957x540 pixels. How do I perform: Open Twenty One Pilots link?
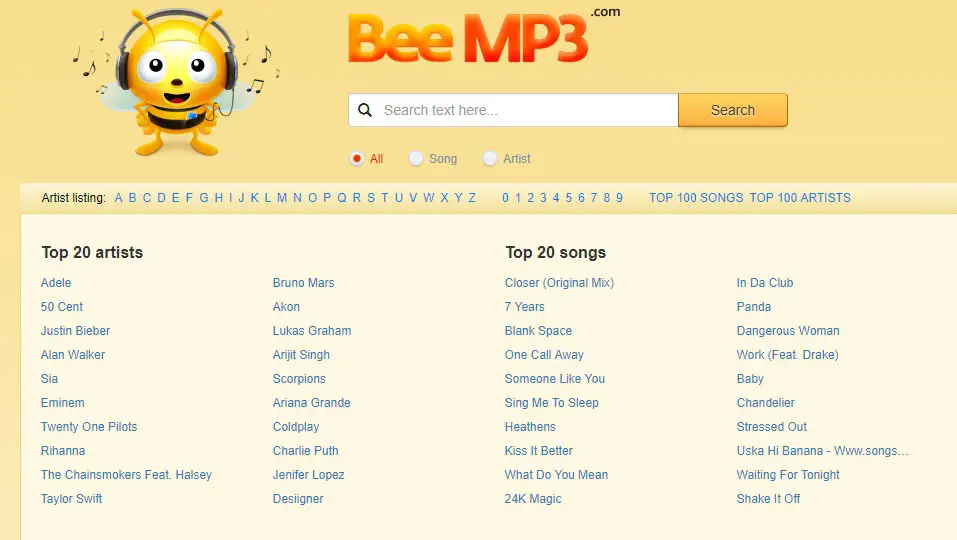pos(89,427)
